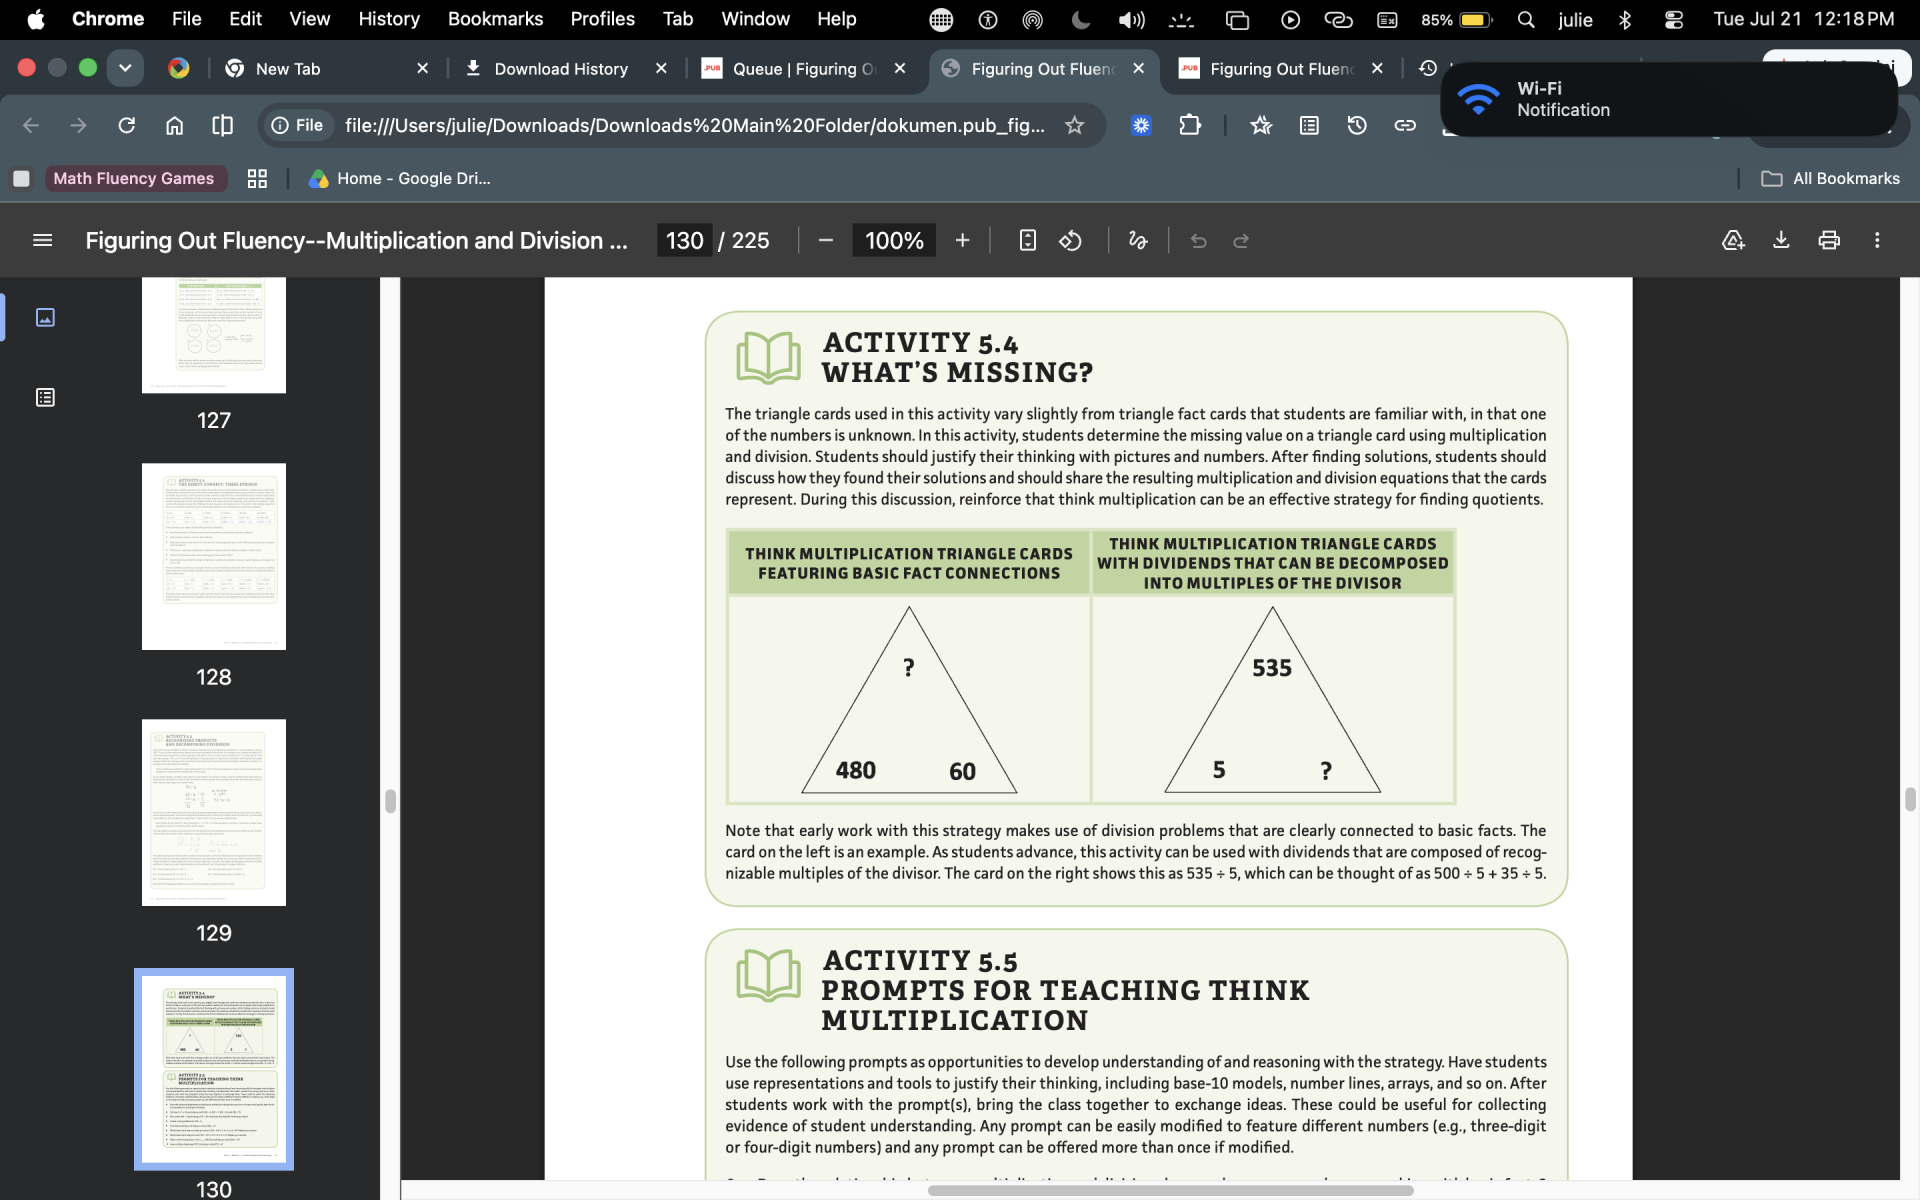1920x1200 pixels.
Task: Zoom in with the plus button
Action: pos(962,240)
